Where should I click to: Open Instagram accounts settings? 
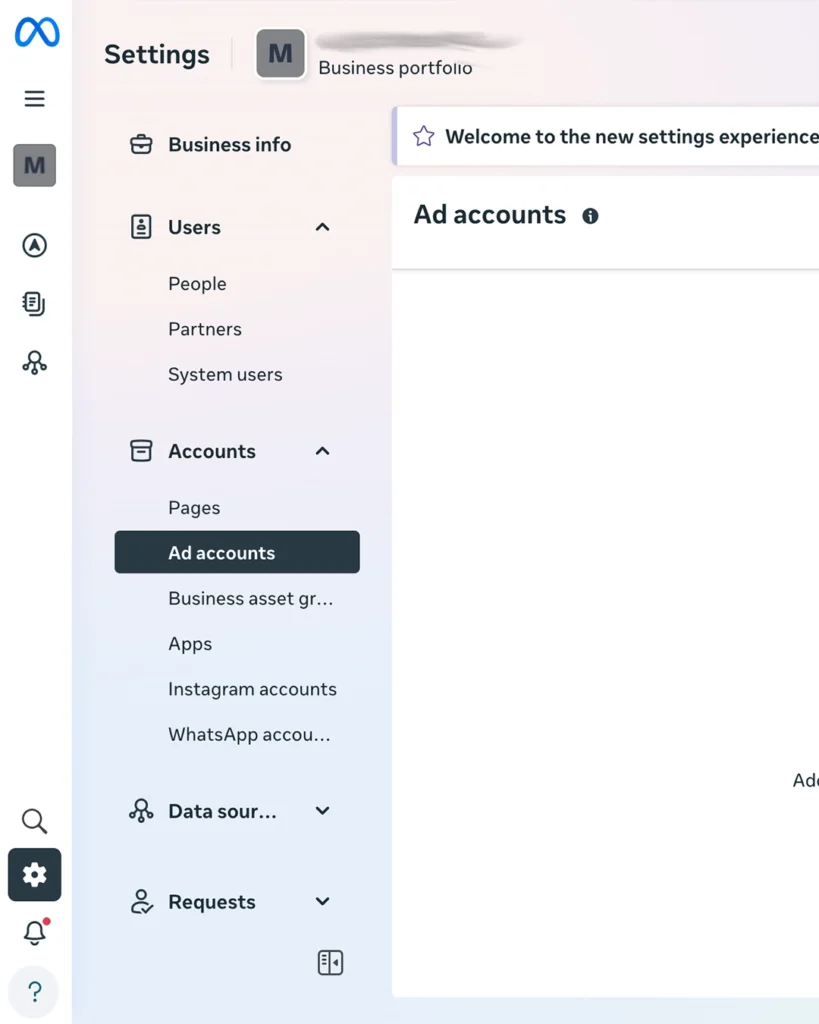coord(252,689)
